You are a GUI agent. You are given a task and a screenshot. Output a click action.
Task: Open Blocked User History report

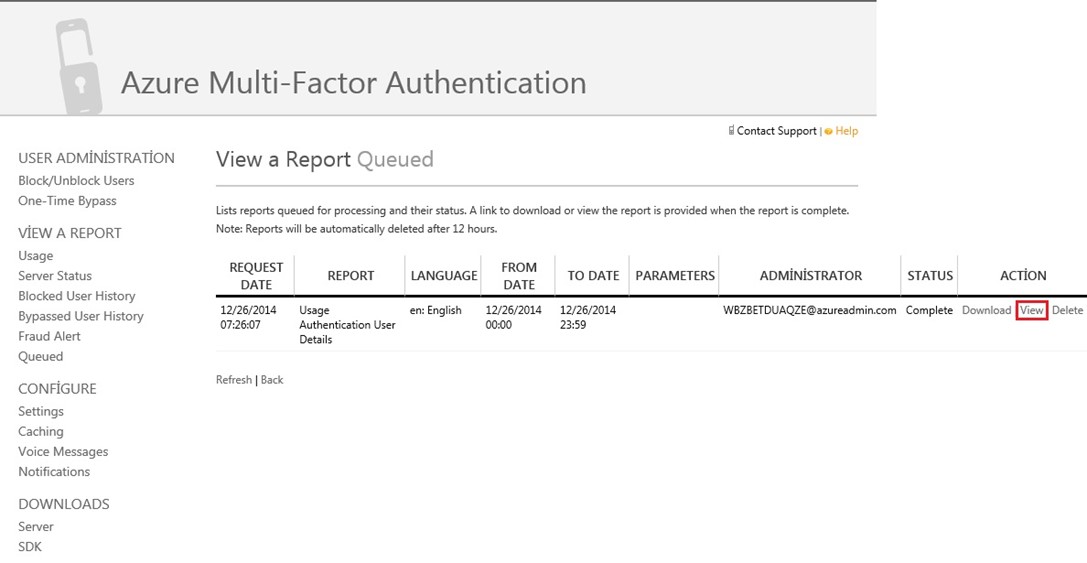pos(77,295)
